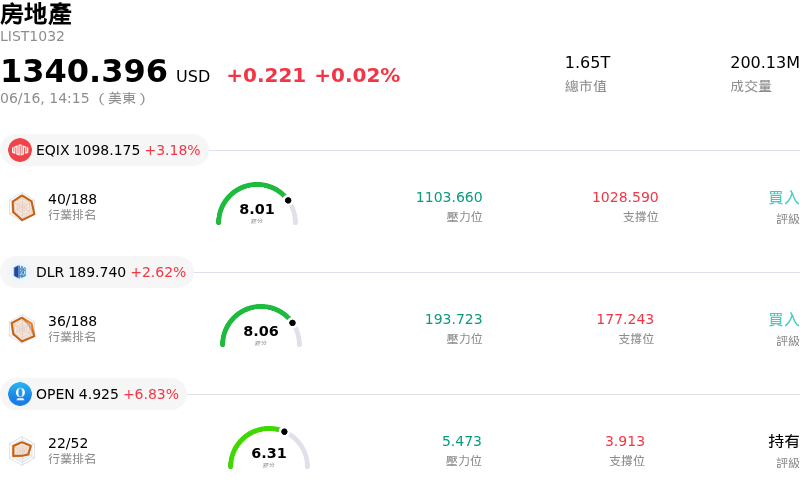This screenshot has height=488, width=800.
Task: Click the DLR blue company logo
Action: pos(20,272)
